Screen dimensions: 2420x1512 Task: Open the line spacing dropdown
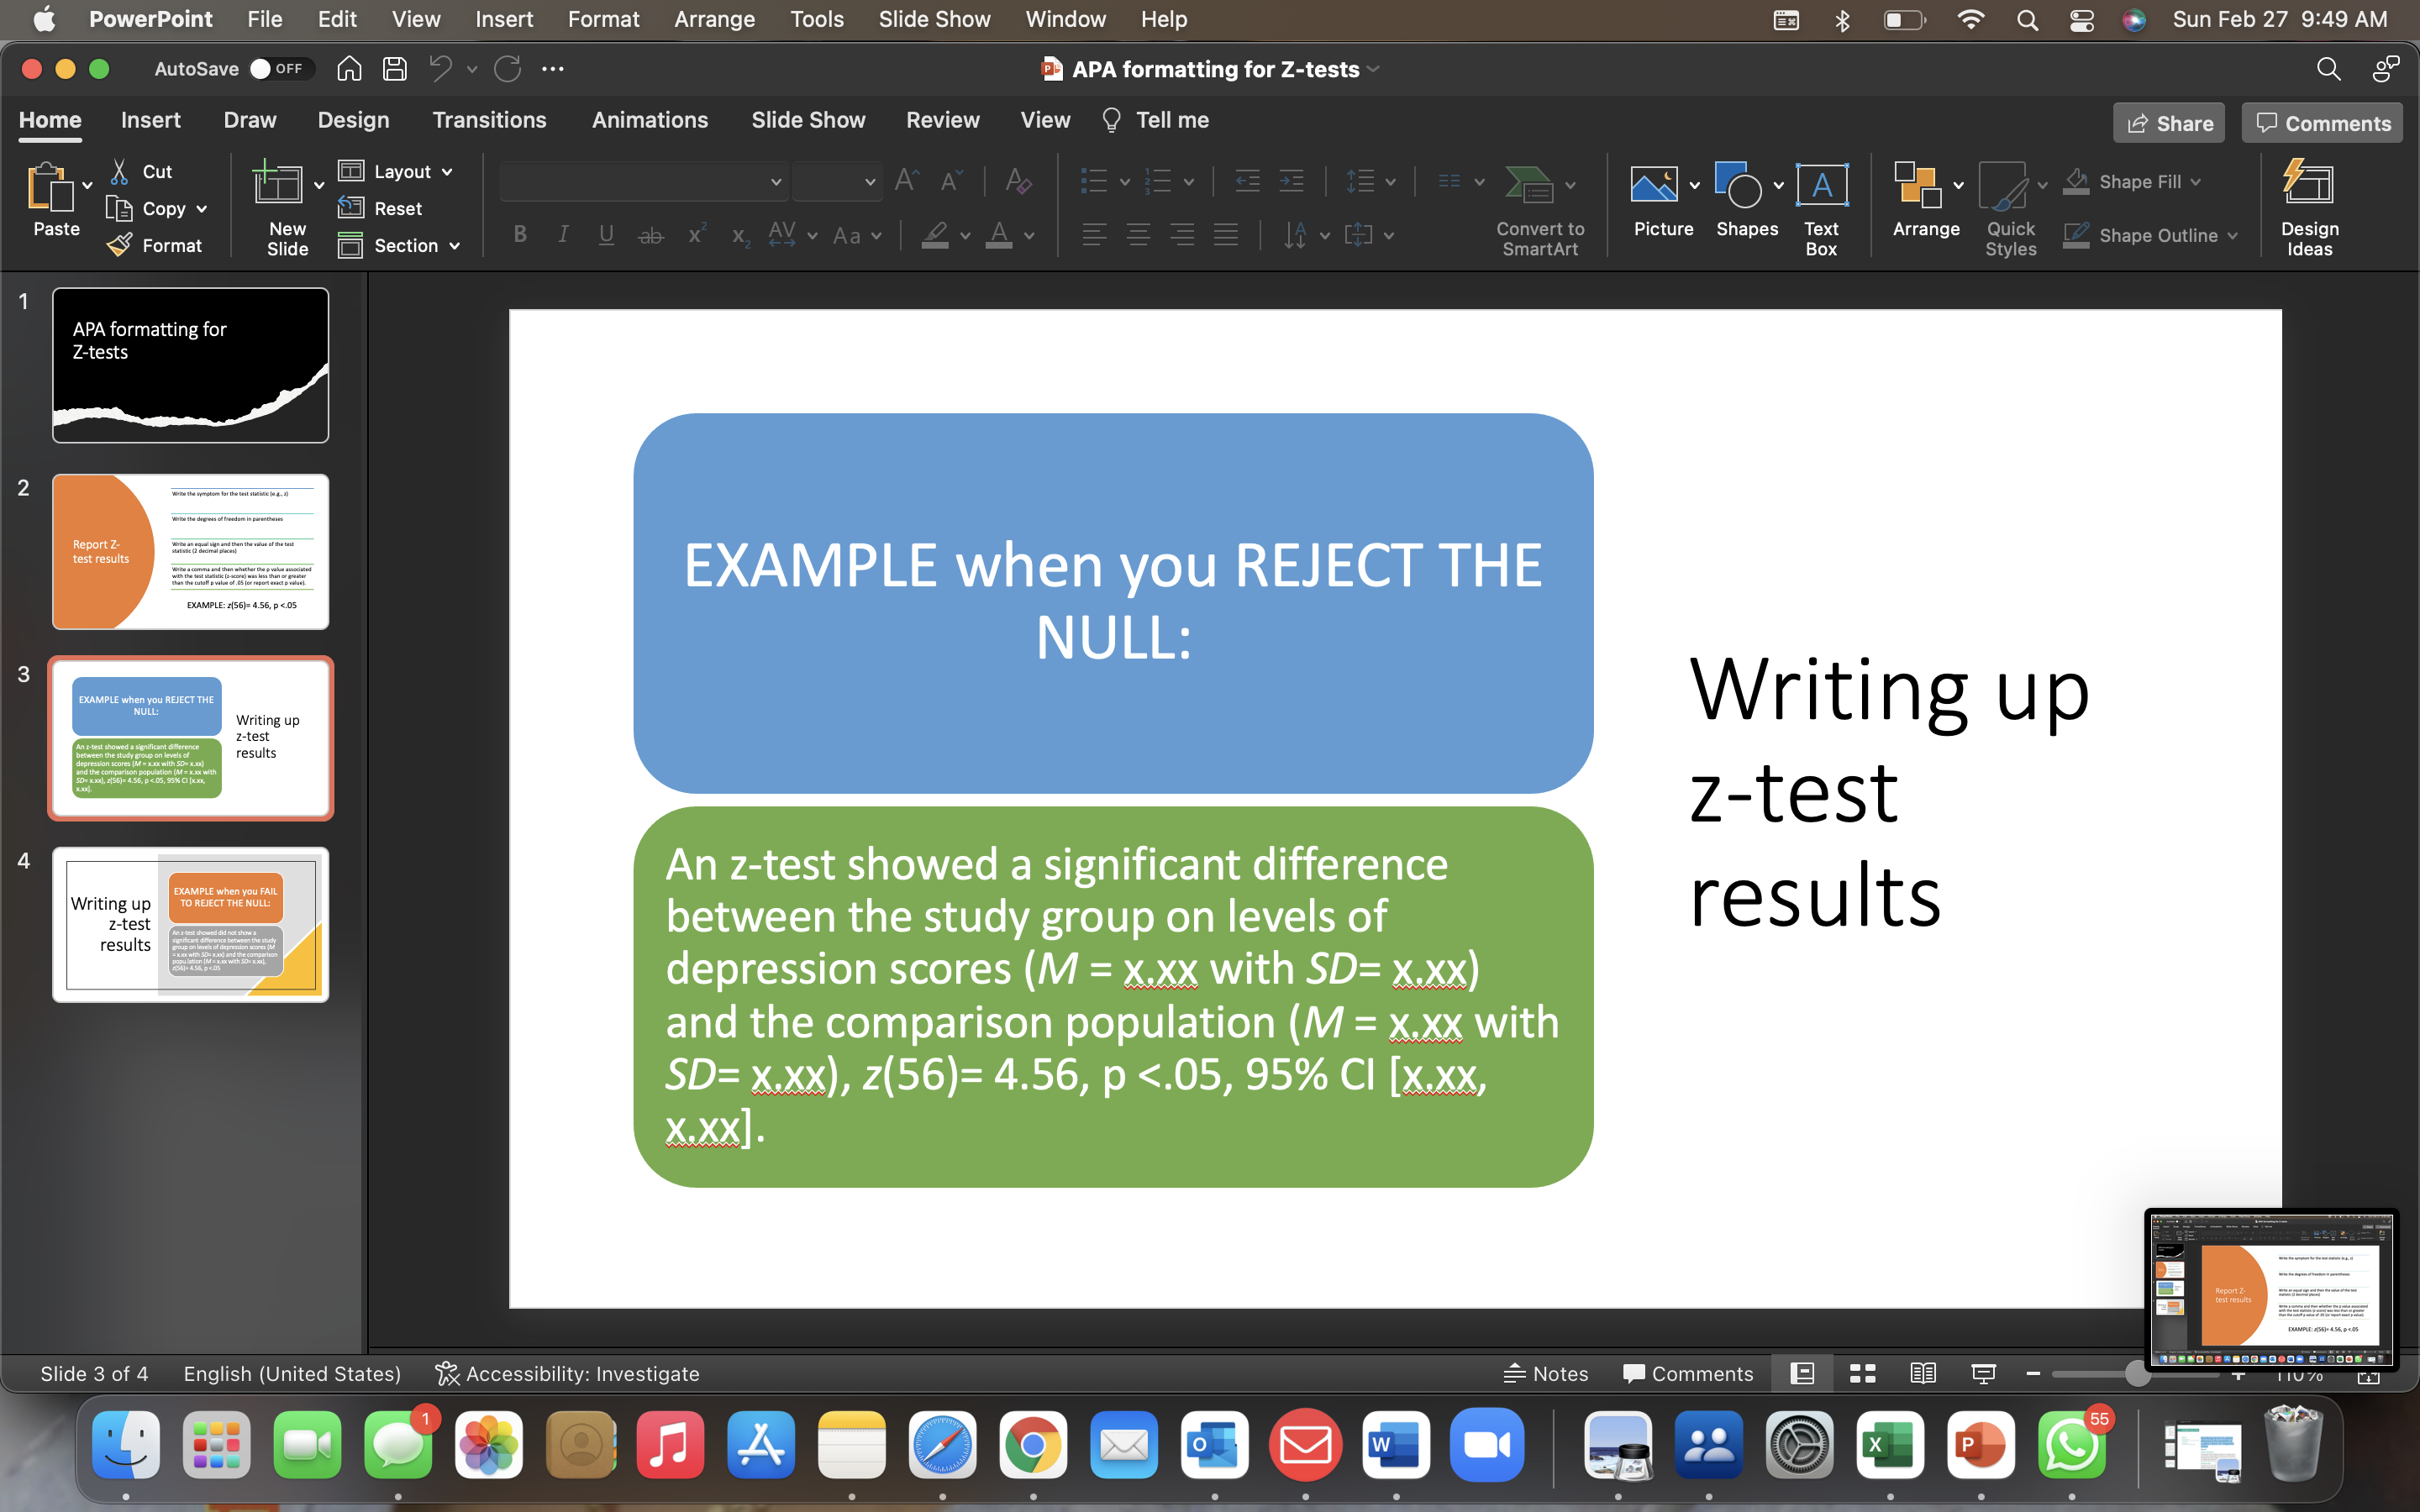point(1369,181)
